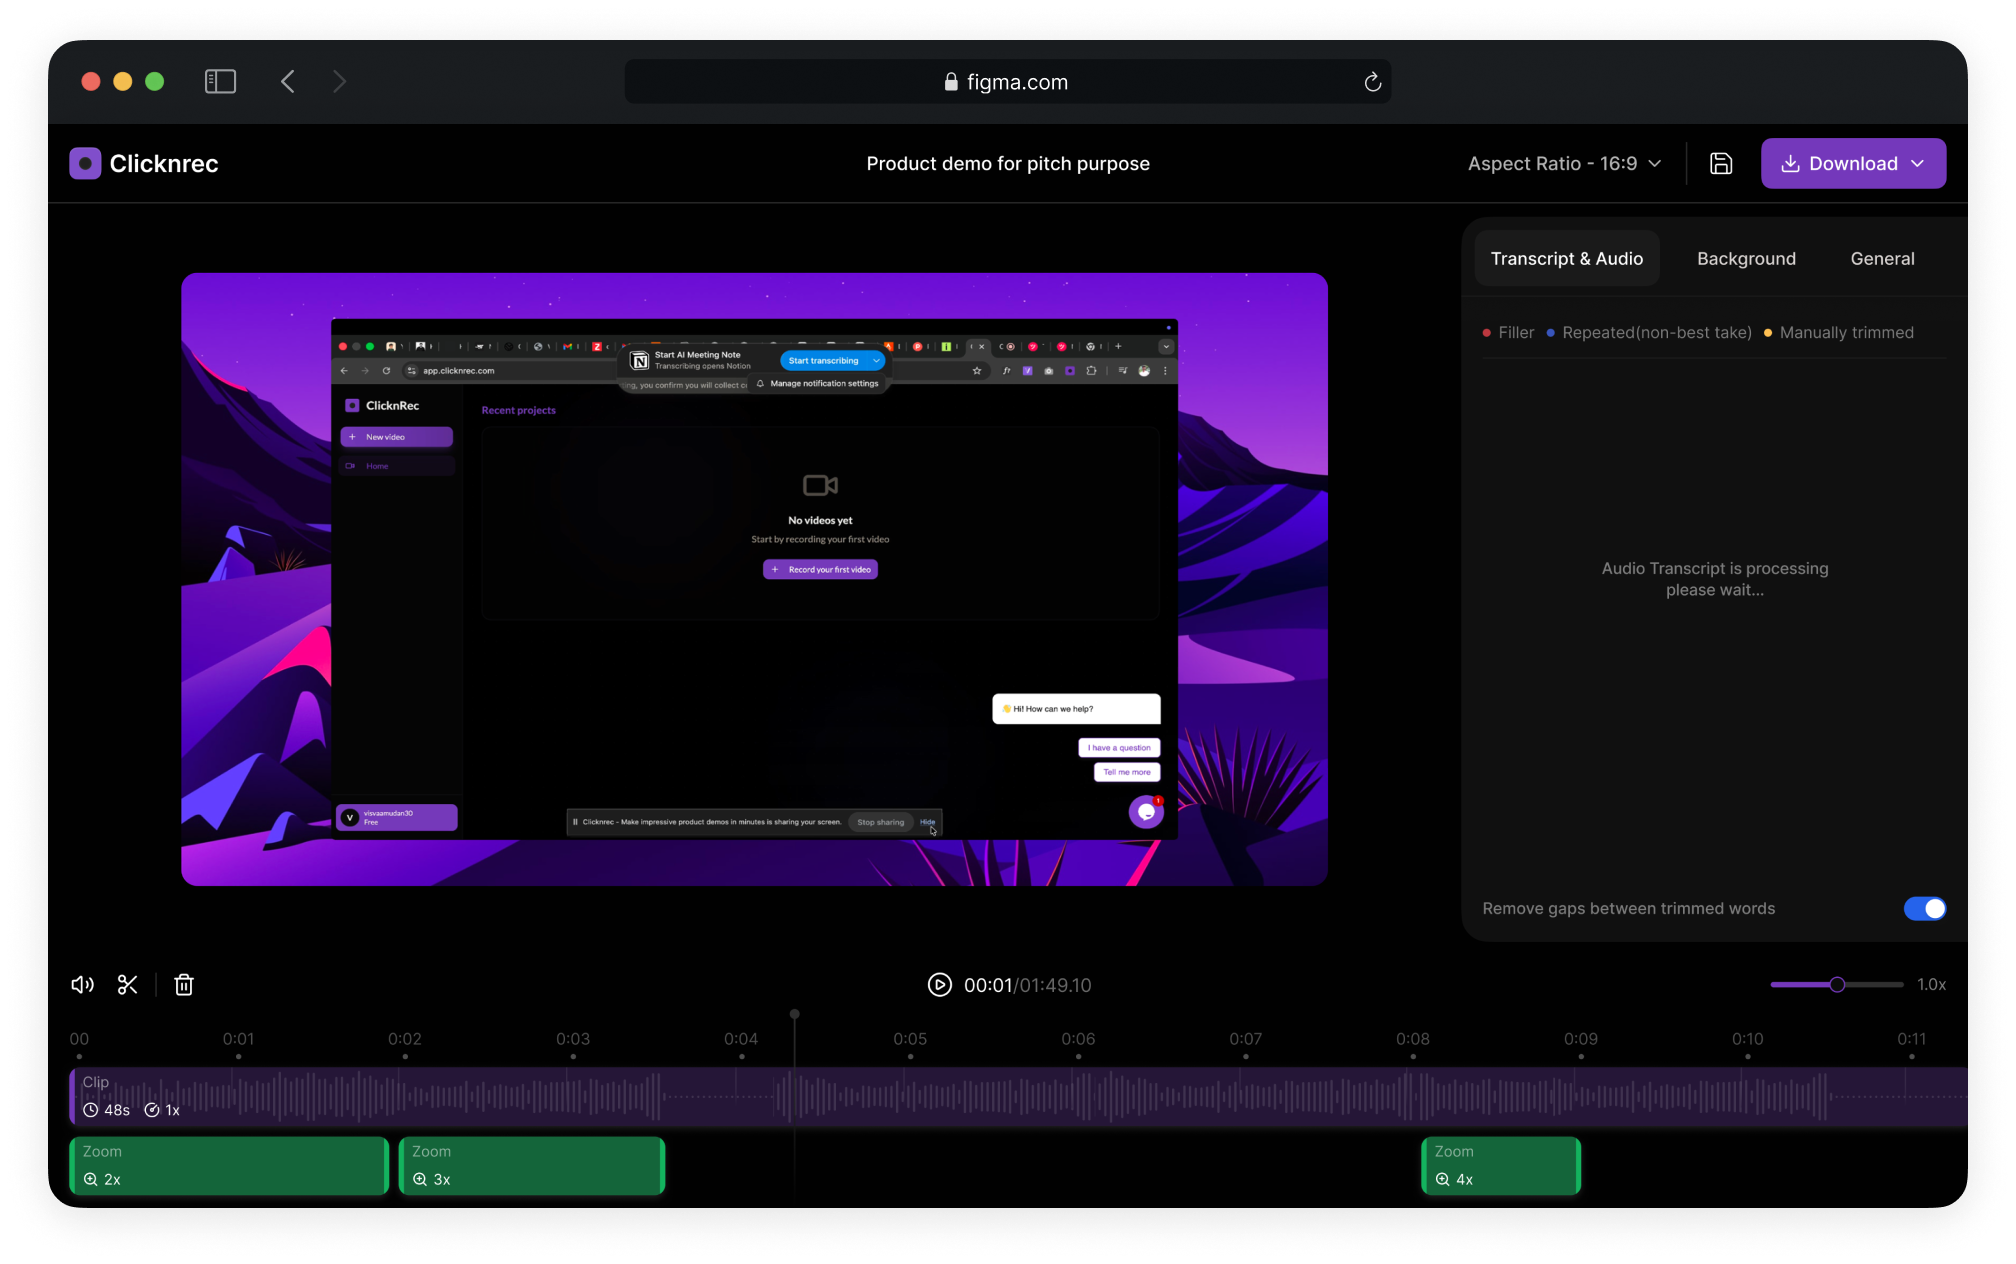Reload the page in address bar
This screenshot has width=2016, height=1264.
coord(1372,82)
